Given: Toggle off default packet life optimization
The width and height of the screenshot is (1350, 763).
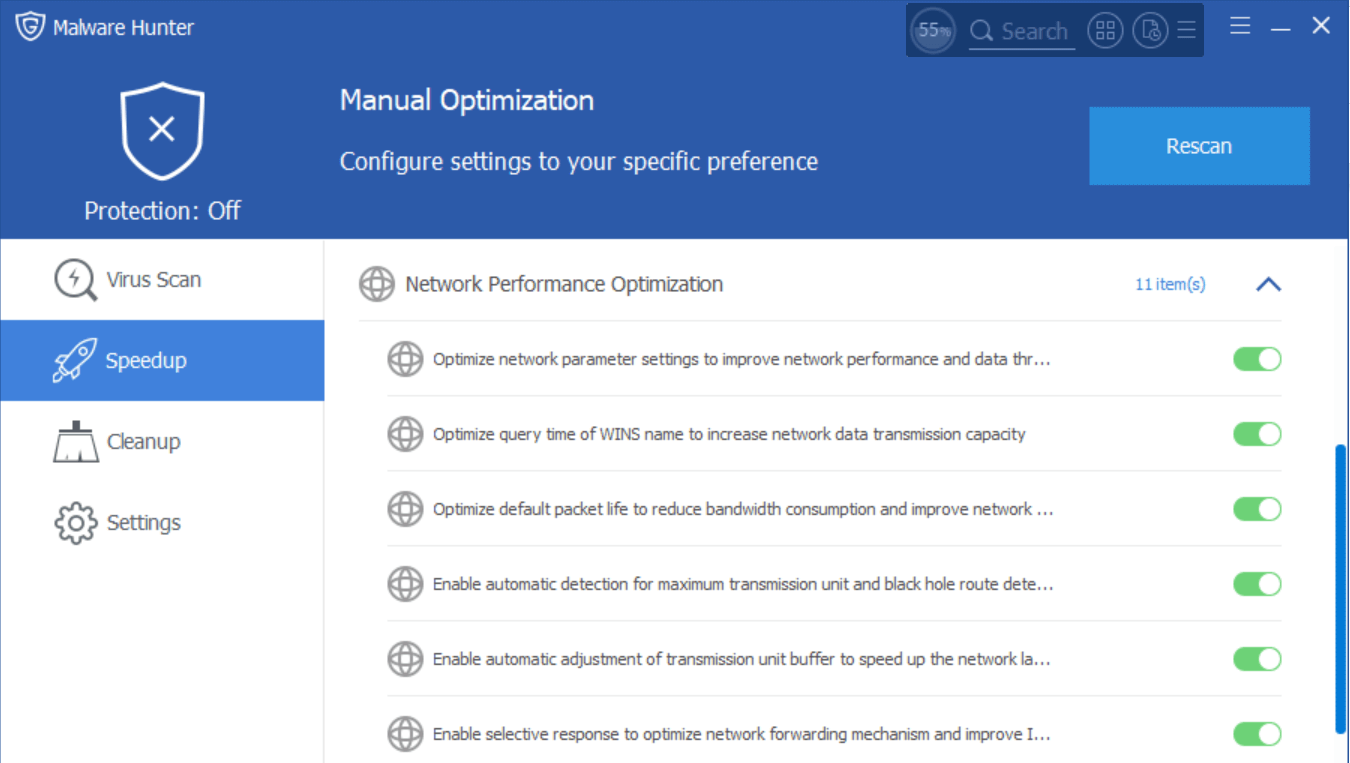Looking at the screenshot, I should (x=1257, y=509).
